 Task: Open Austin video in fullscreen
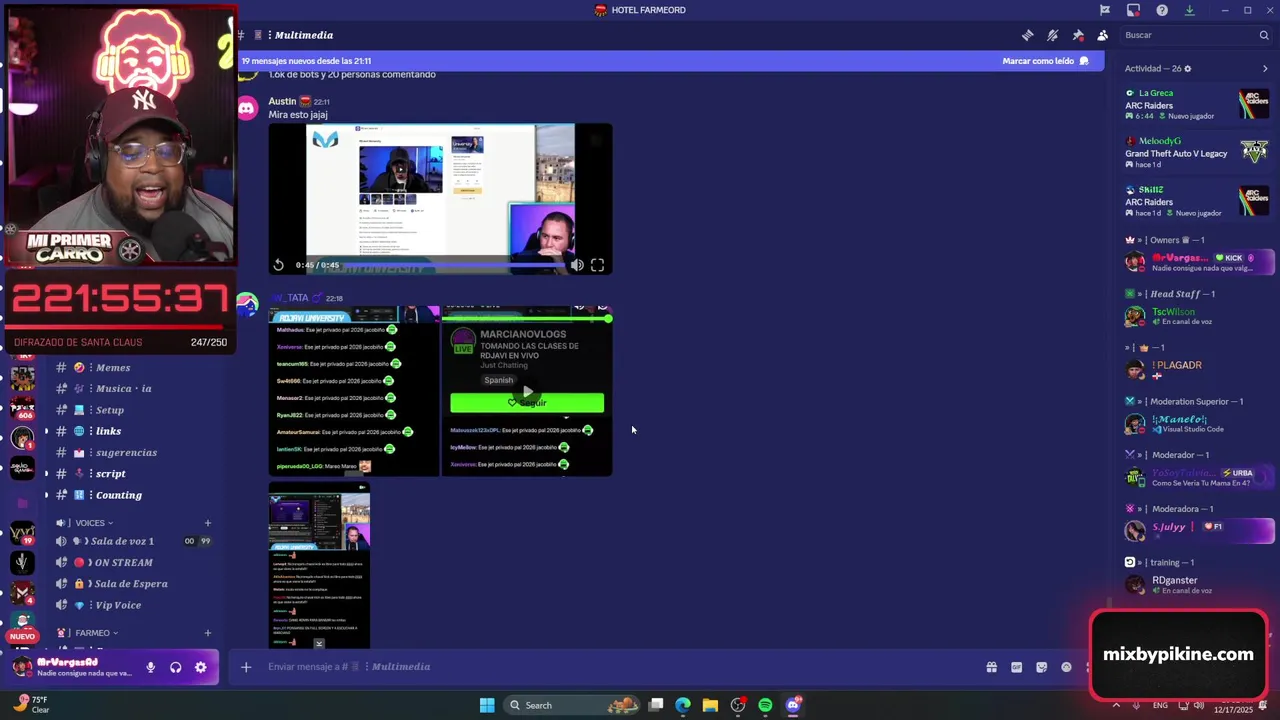[597, 265]
